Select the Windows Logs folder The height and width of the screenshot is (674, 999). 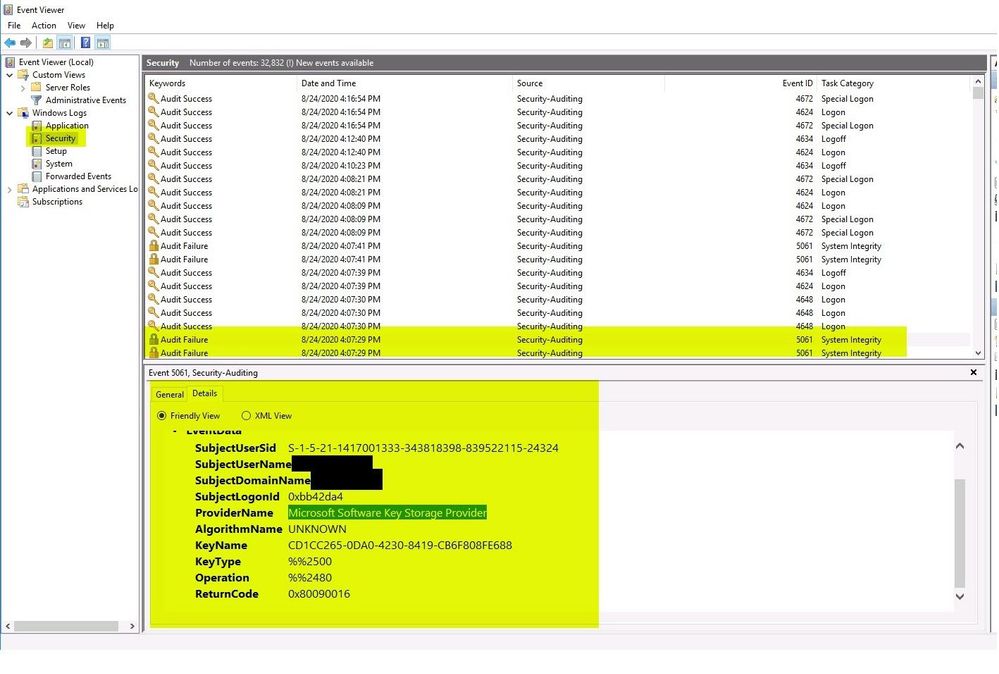click(59, 113)
